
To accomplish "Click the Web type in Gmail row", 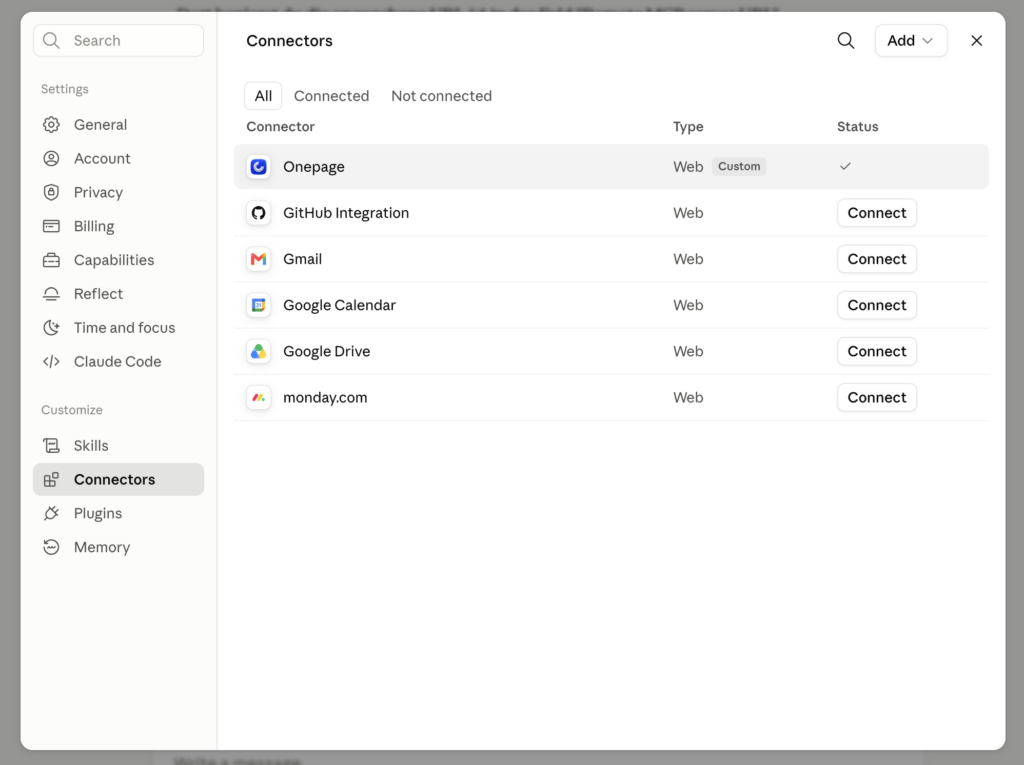I will coord(688,259).
